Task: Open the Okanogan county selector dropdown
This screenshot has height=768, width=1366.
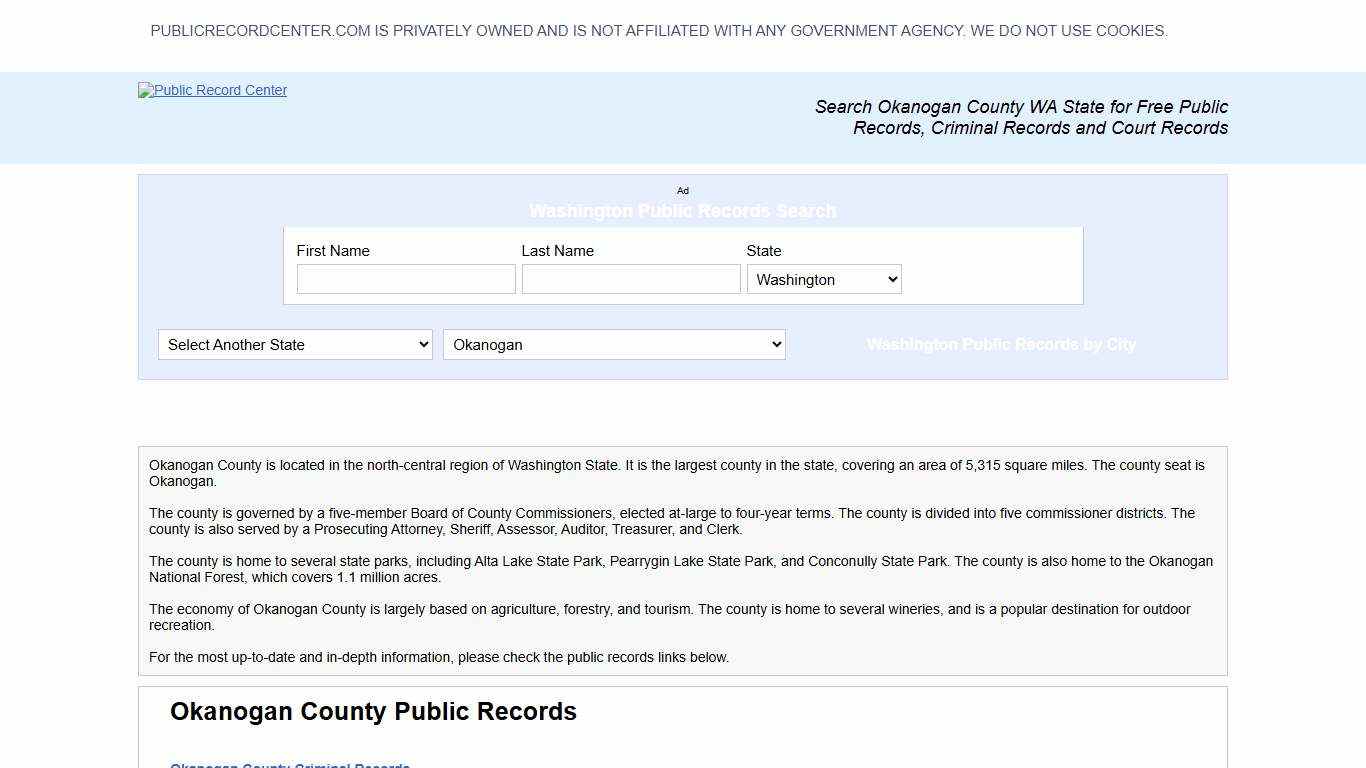Action: pos(613,344)
